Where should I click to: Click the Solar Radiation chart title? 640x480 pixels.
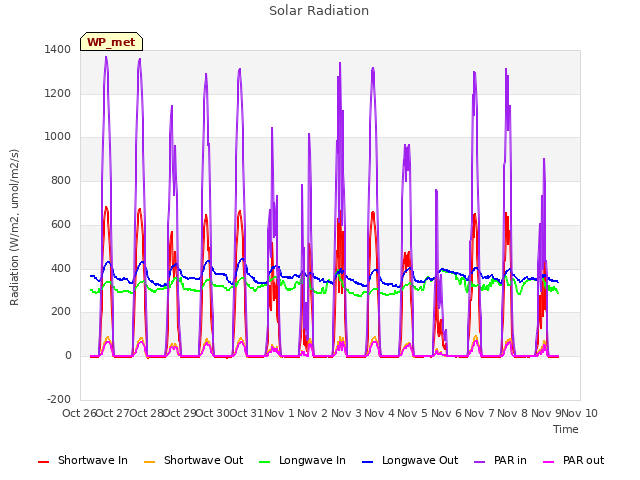[319, 11]
